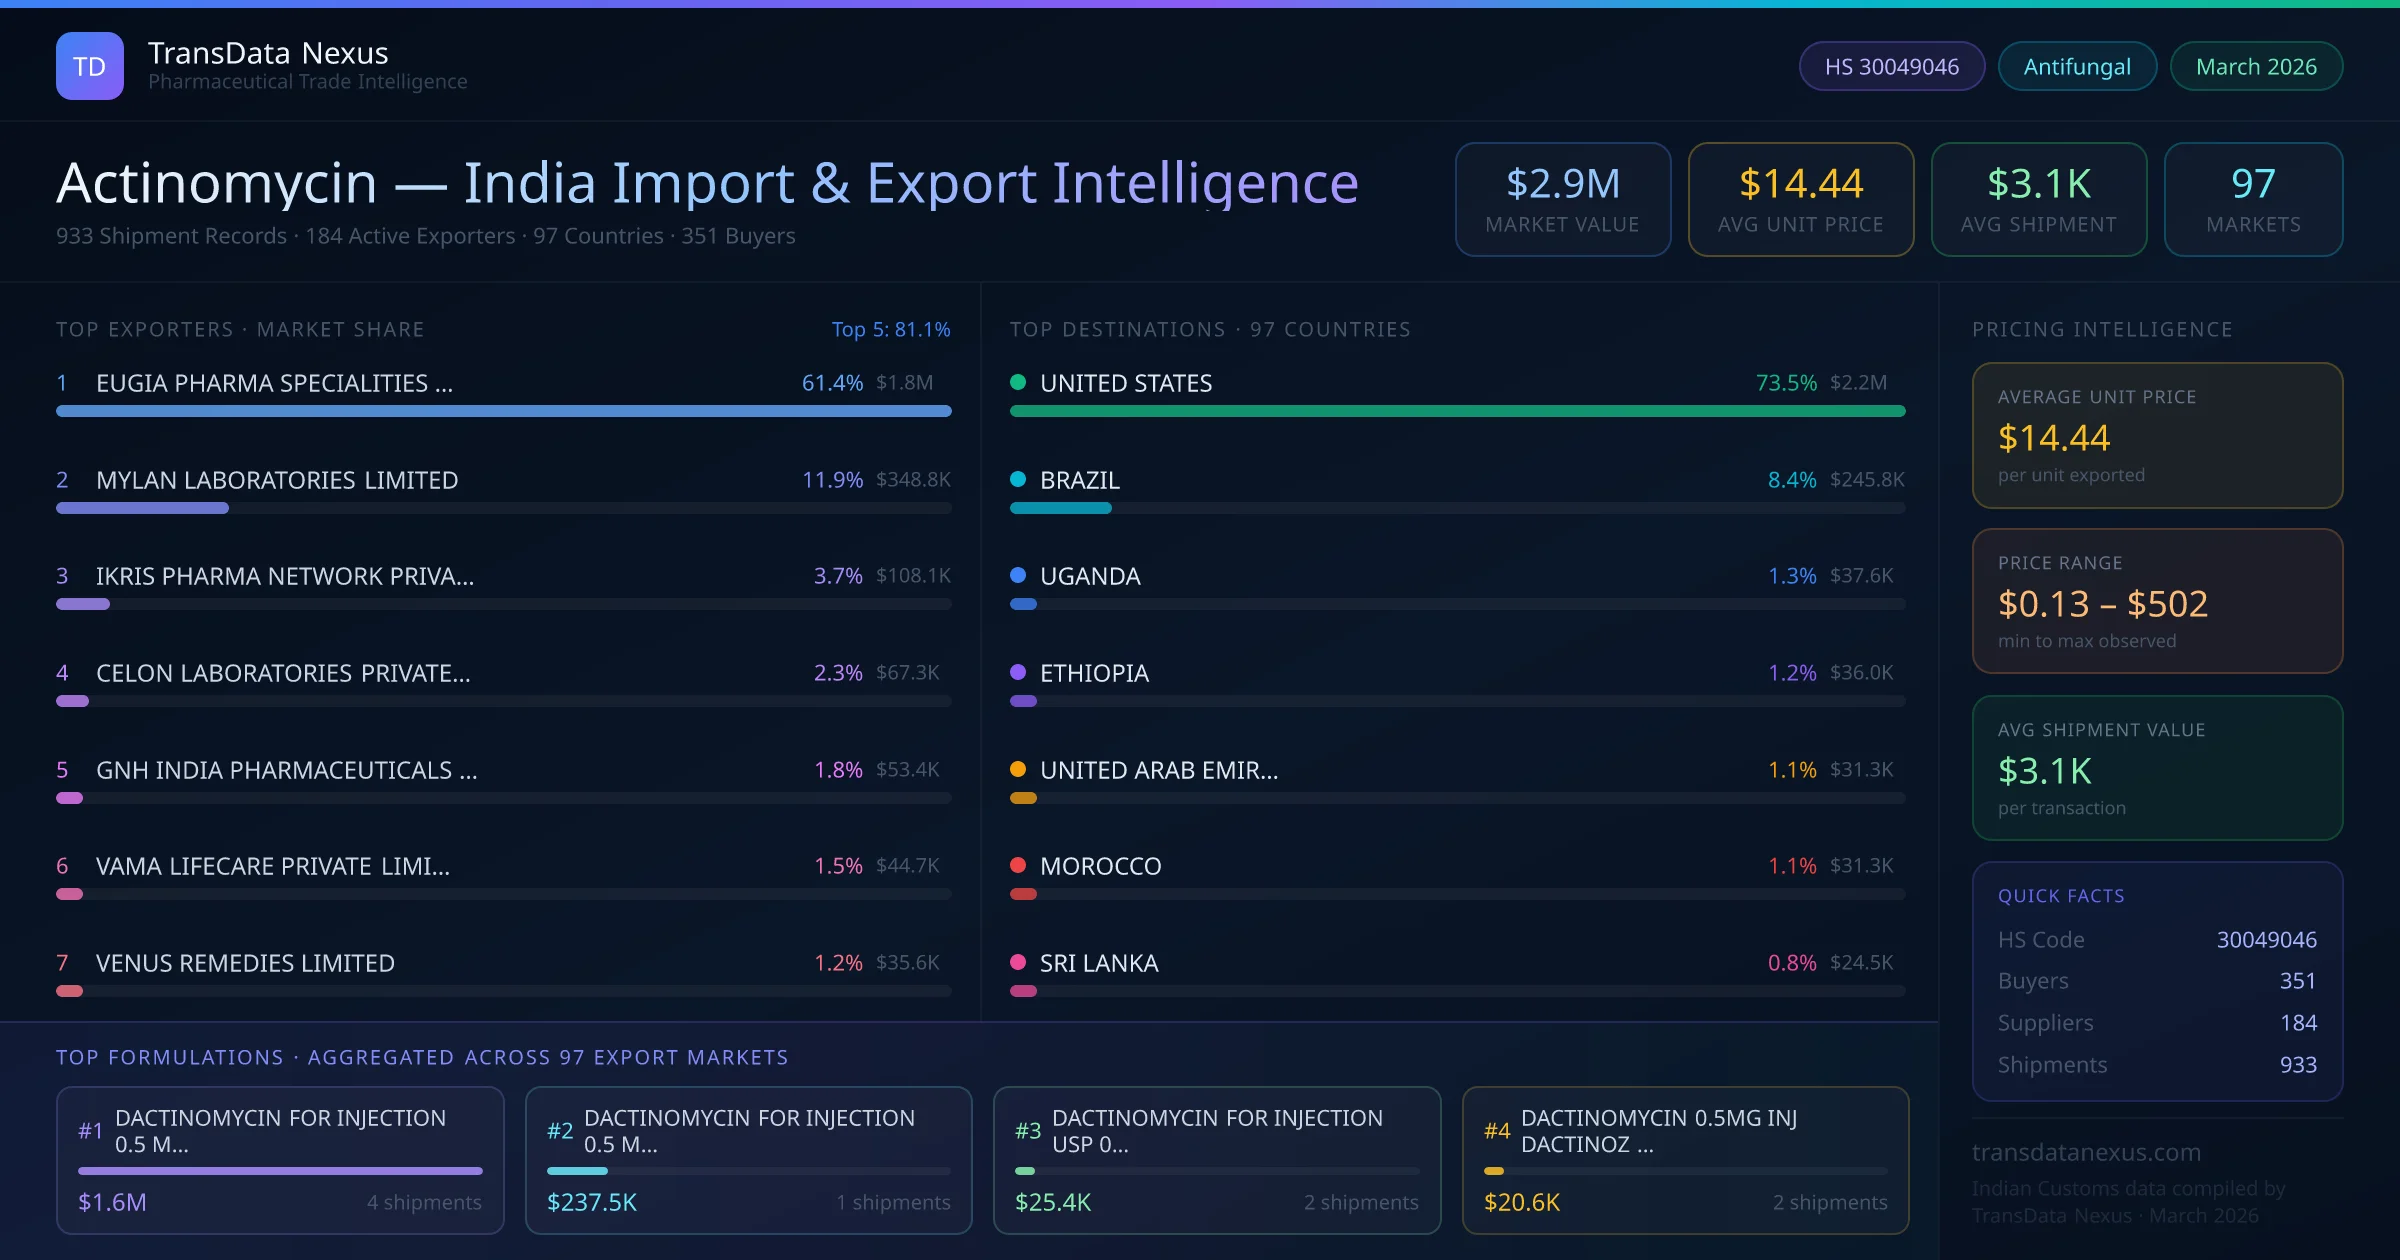Select the Morocco red dot marker
The width and height of the screenshot is (2400, 1260).
pyautogui.click(x=1017, y=866)
